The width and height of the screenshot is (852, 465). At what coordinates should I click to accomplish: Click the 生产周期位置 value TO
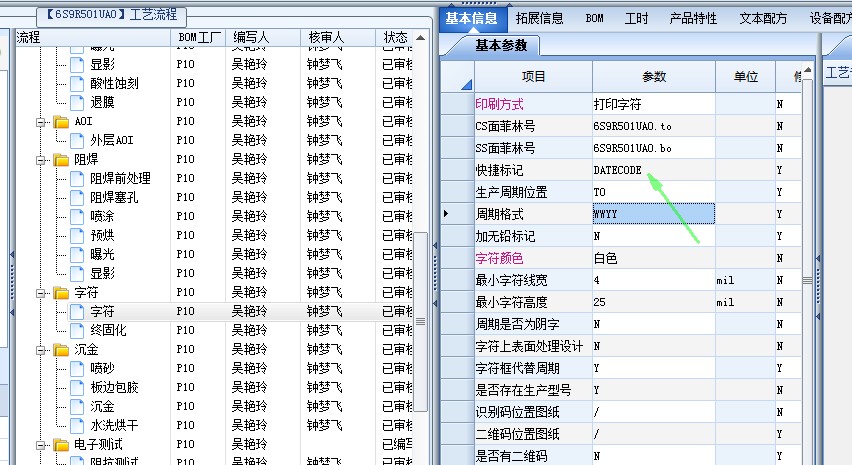[654, 192]
